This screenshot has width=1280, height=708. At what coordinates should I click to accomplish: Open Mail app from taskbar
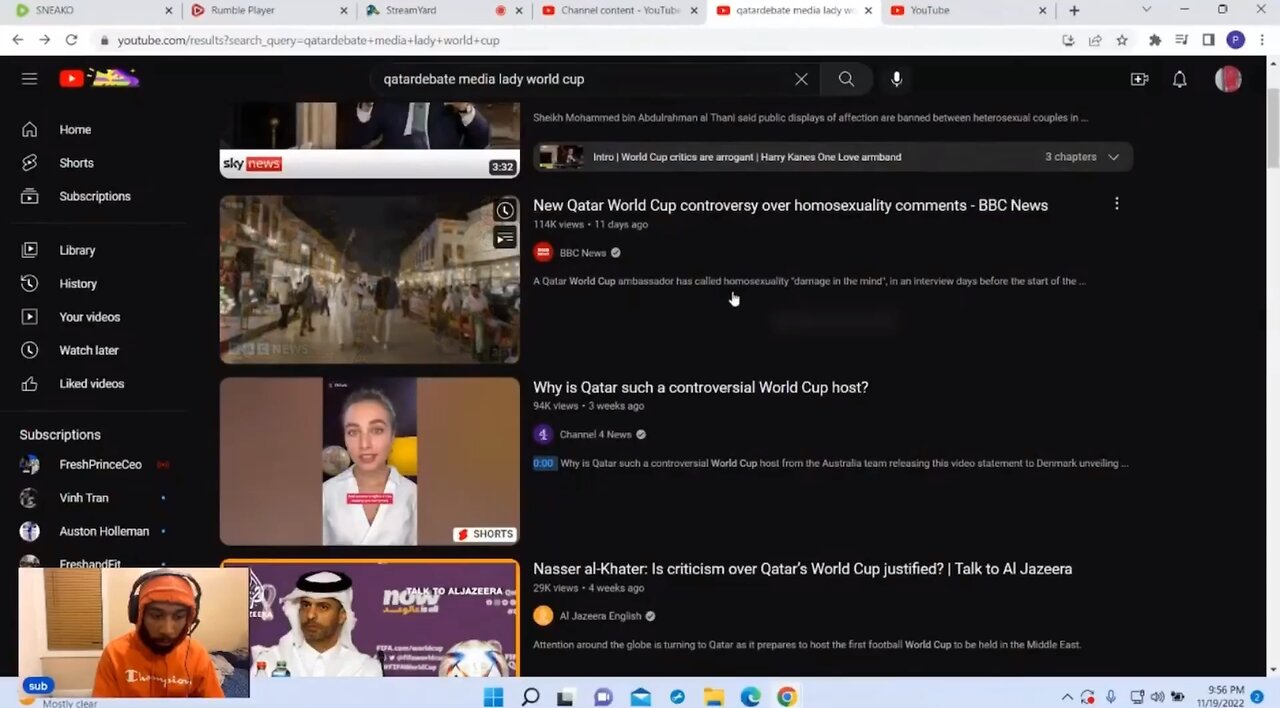click(x=640, y=696)
